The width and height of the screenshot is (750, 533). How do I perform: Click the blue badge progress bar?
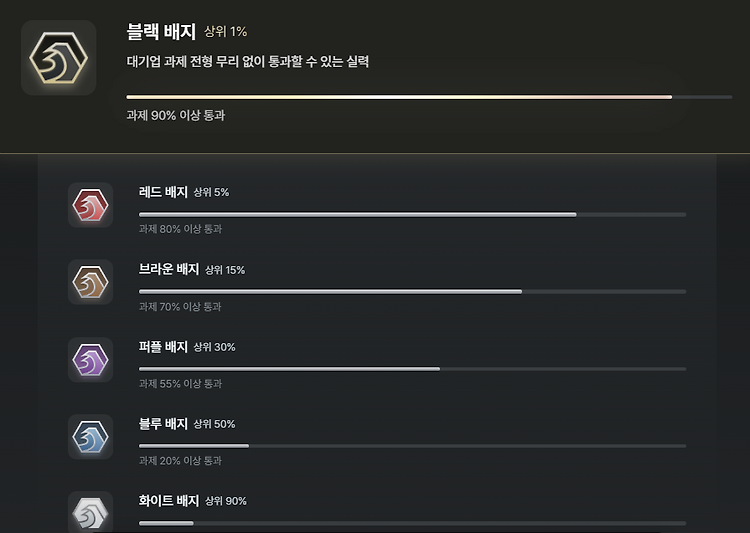pyautogui.click(x=412, y=446)
